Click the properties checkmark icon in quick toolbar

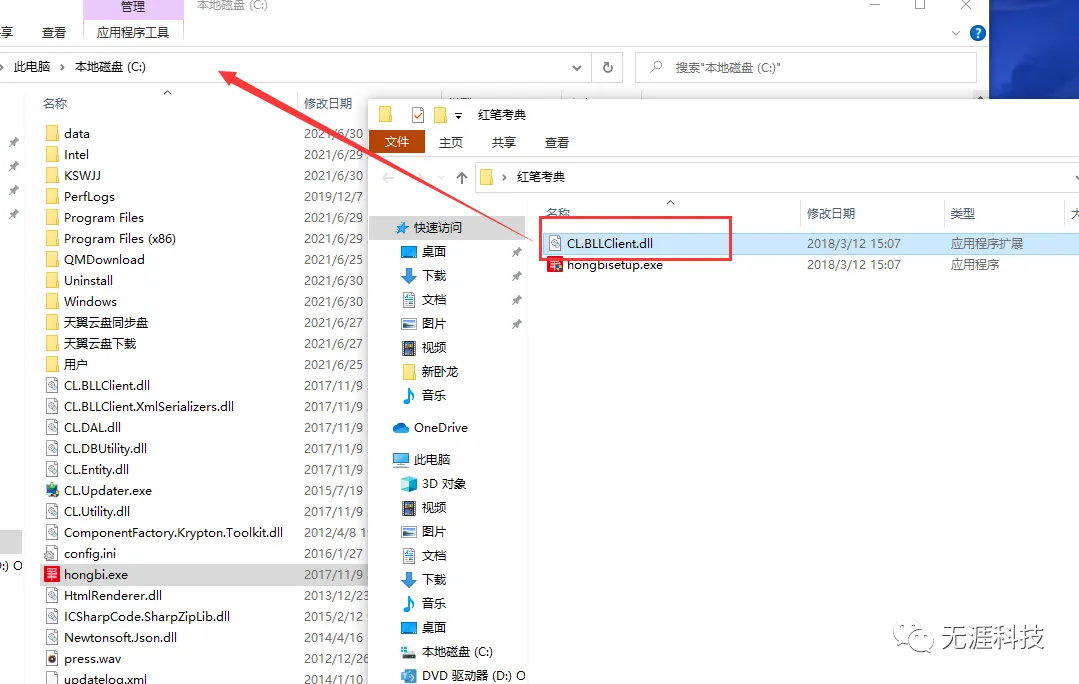pyautogui.click(x=418, y=114)
